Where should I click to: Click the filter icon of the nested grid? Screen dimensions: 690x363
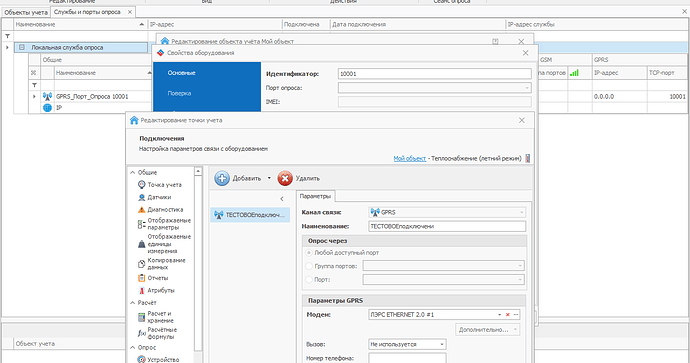click(34, 85)
